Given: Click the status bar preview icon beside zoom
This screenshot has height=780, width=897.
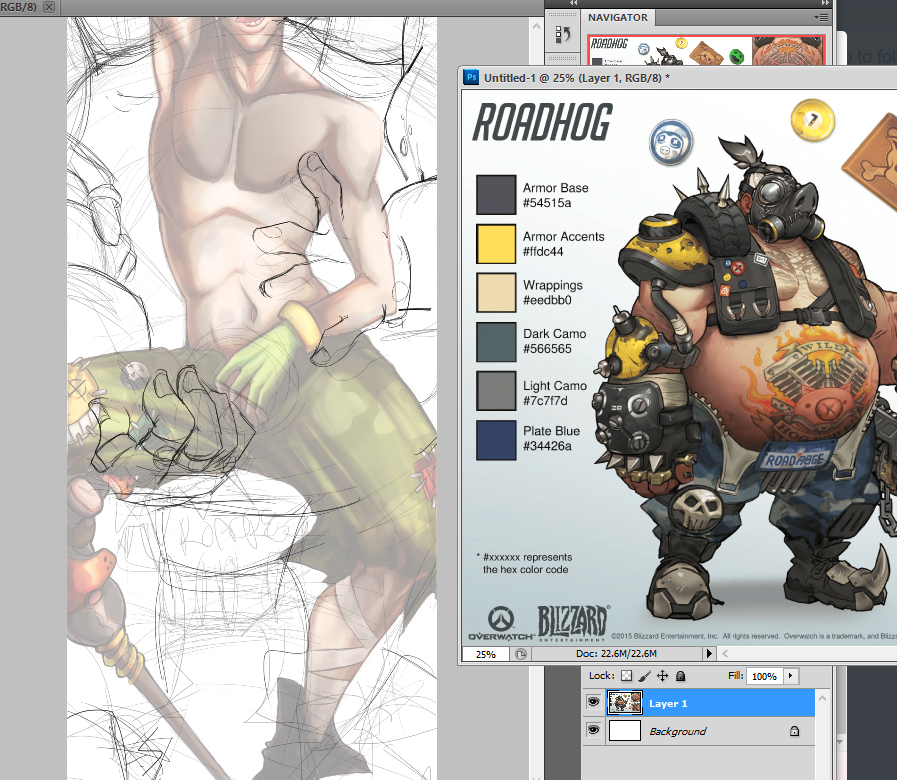Looking at the screenshot, I should pos(521,654).
